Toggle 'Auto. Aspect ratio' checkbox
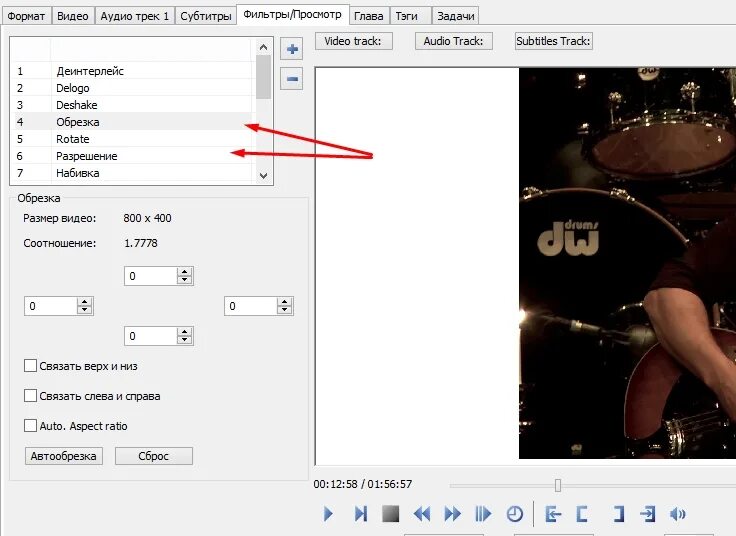Screen dimensions: 736x536 tap(30, 426)
